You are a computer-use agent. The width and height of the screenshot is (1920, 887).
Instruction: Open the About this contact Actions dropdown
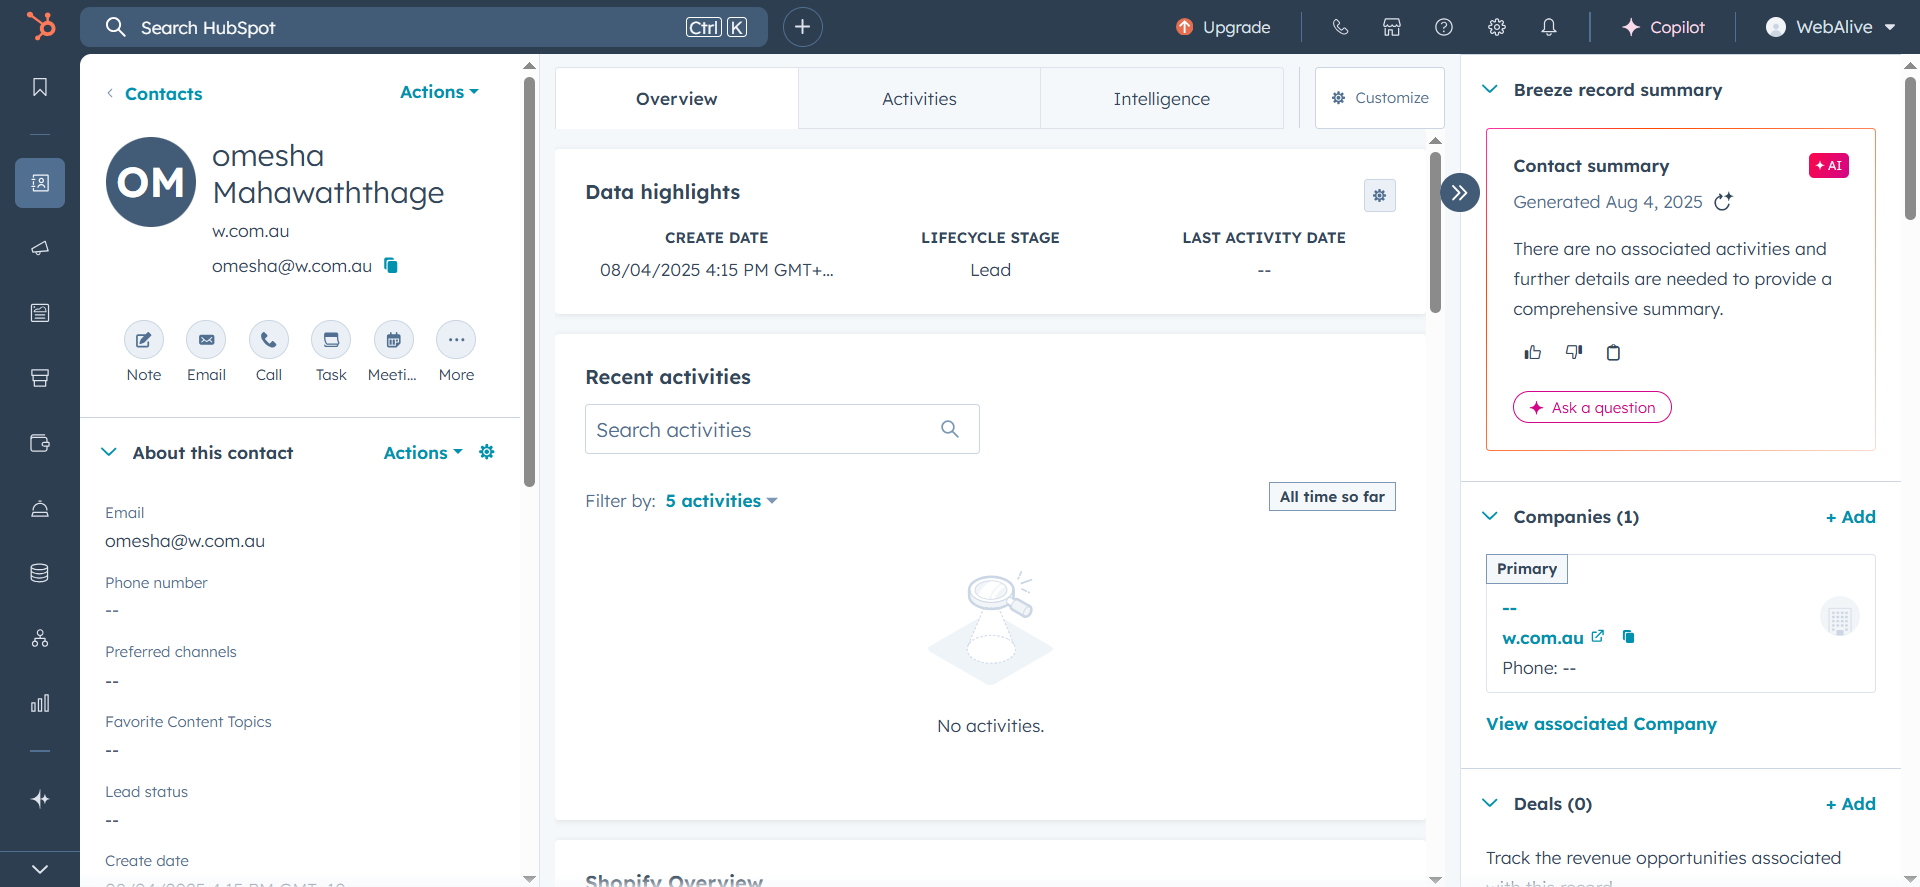pos(423,453)
